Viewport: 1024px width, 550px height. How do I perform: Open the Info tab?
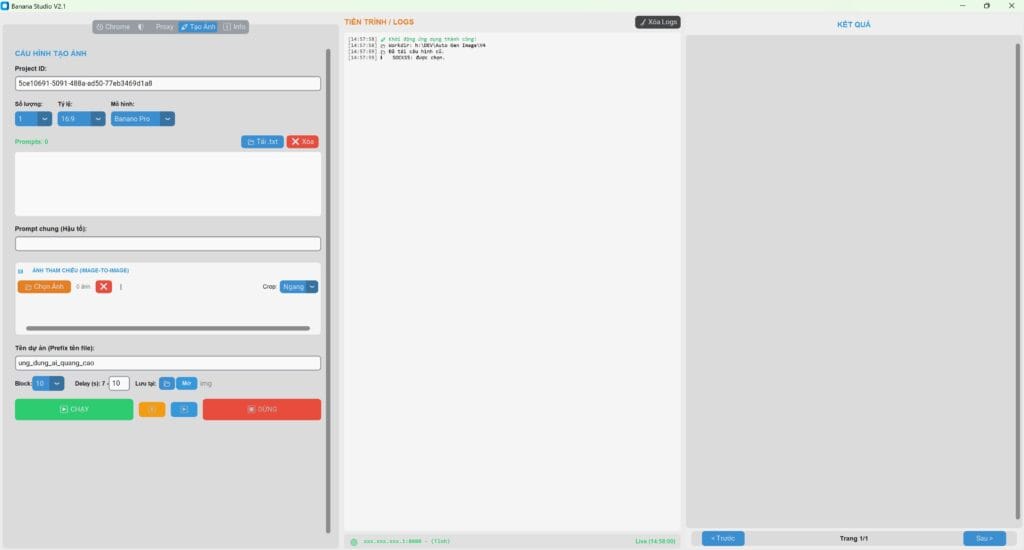click(x=234, y=27)
